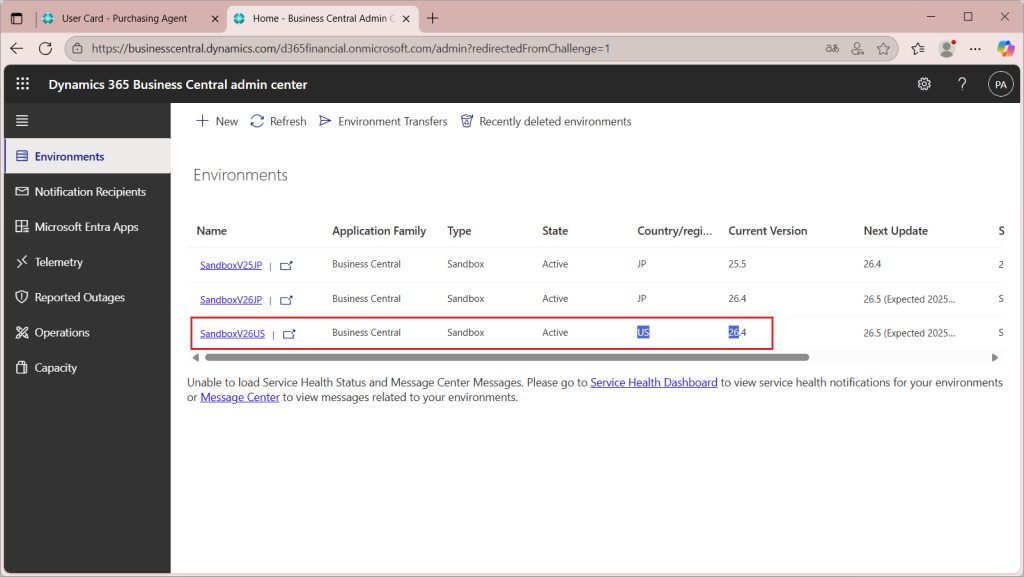Open the browser favorites list
1024x577 pixels.
click(x=918, y=48)
